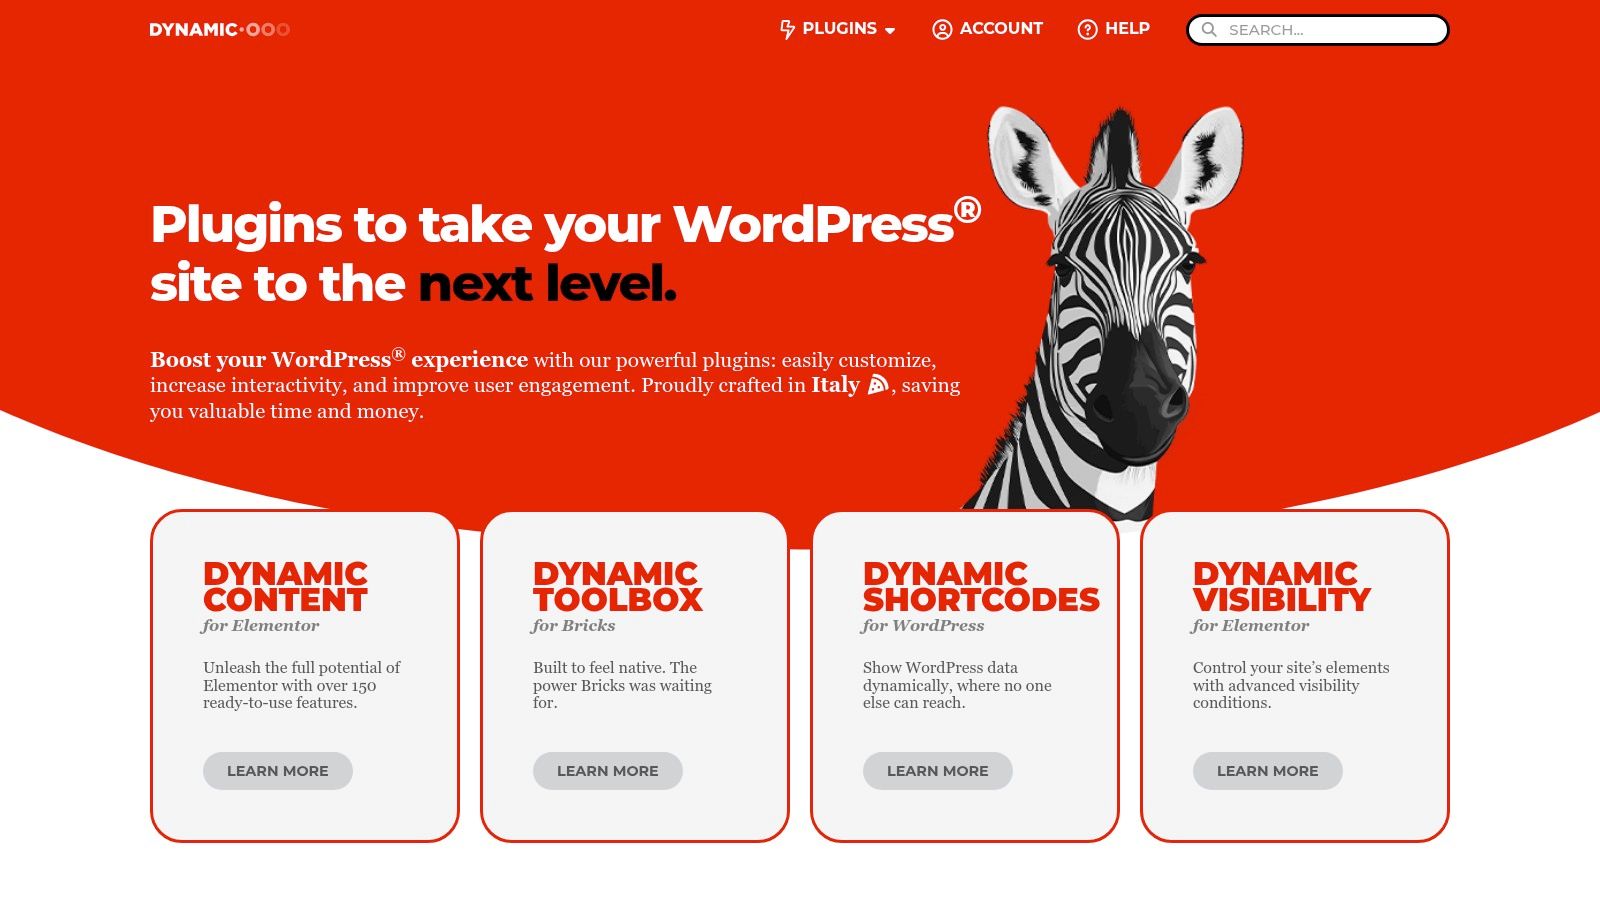Viewport: 1600px width, 900px height.
Task: Click Learn More under Dynamic Content
Action: [x=278, y=770]
